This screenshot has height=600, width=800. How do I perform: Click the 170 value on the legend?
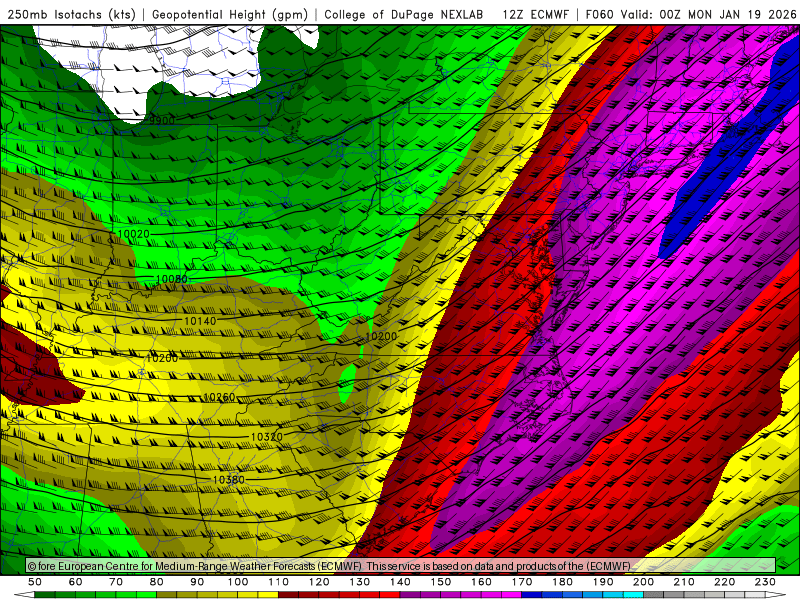(522, 582)
